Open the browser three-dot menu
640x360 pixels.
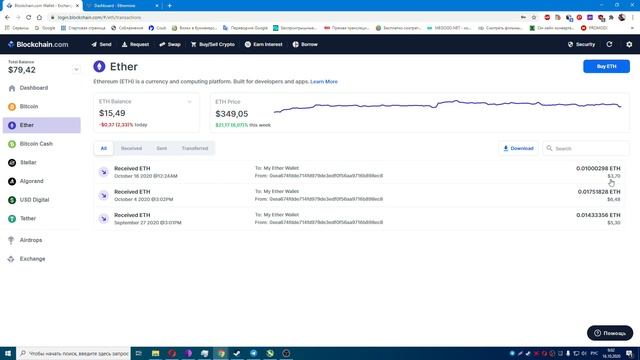[x=633, y=17]
